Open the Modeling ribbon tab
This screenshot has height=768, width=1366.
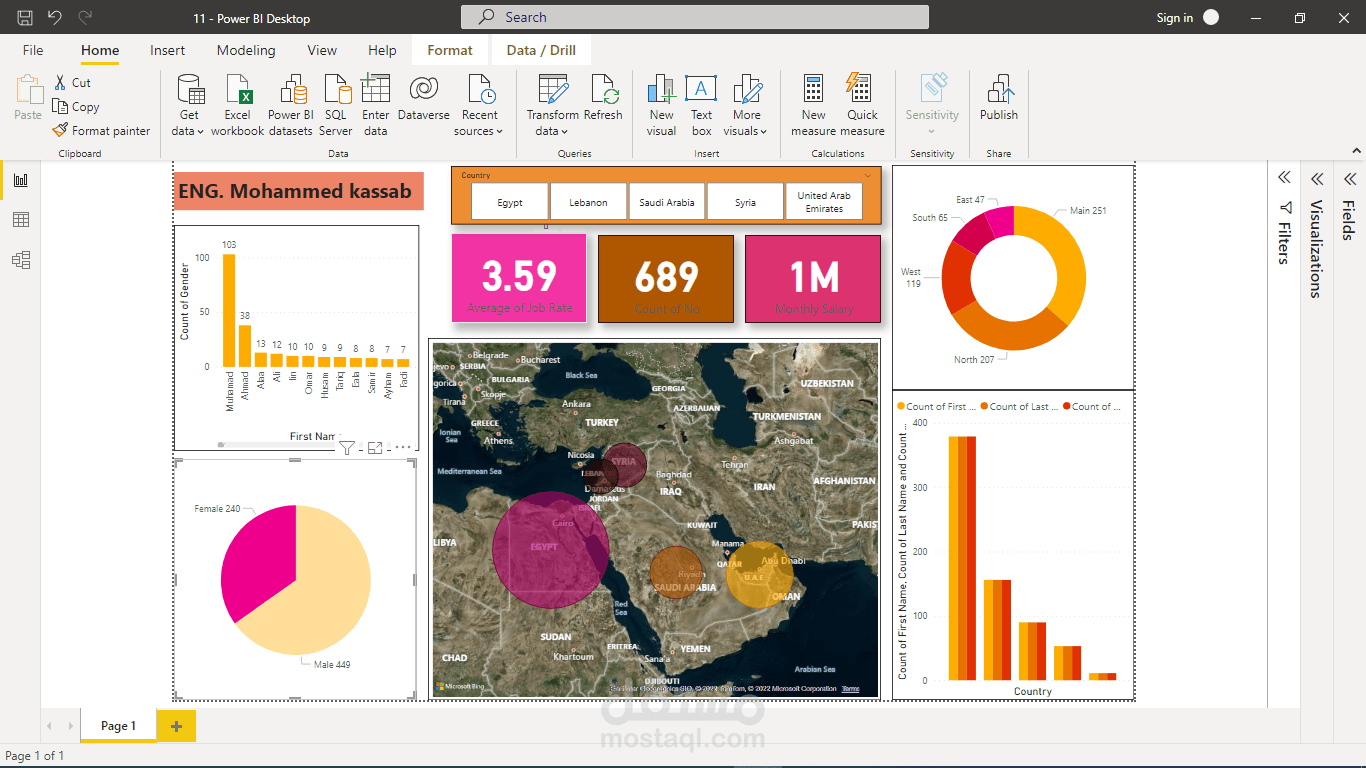[x=246, y=50]
